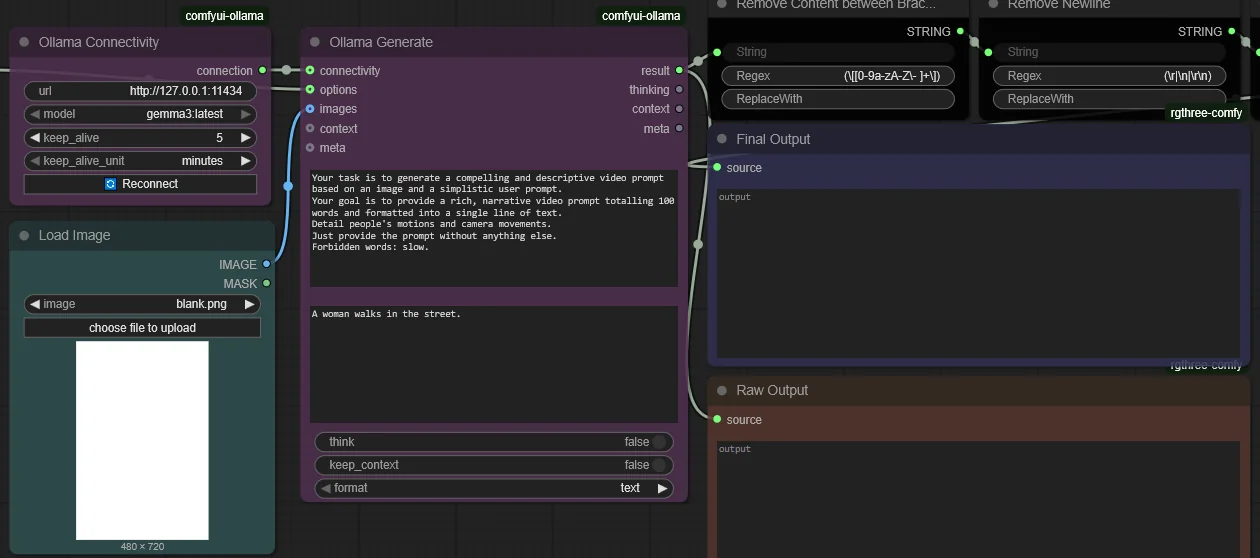Click the String input socket on Remove Content node
Screen dimensions: 1260x558
click(717, 51)
